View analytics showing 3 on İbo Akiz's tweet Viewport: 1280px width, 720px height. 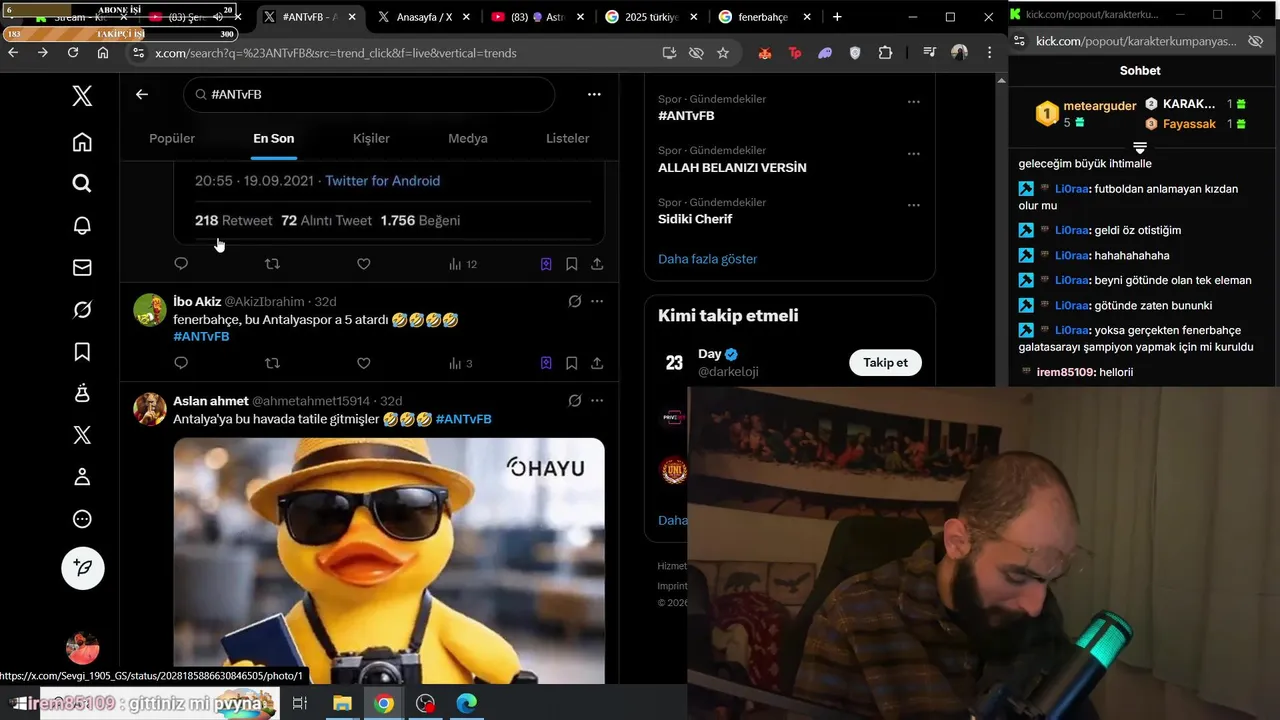(x=461, y=363)
